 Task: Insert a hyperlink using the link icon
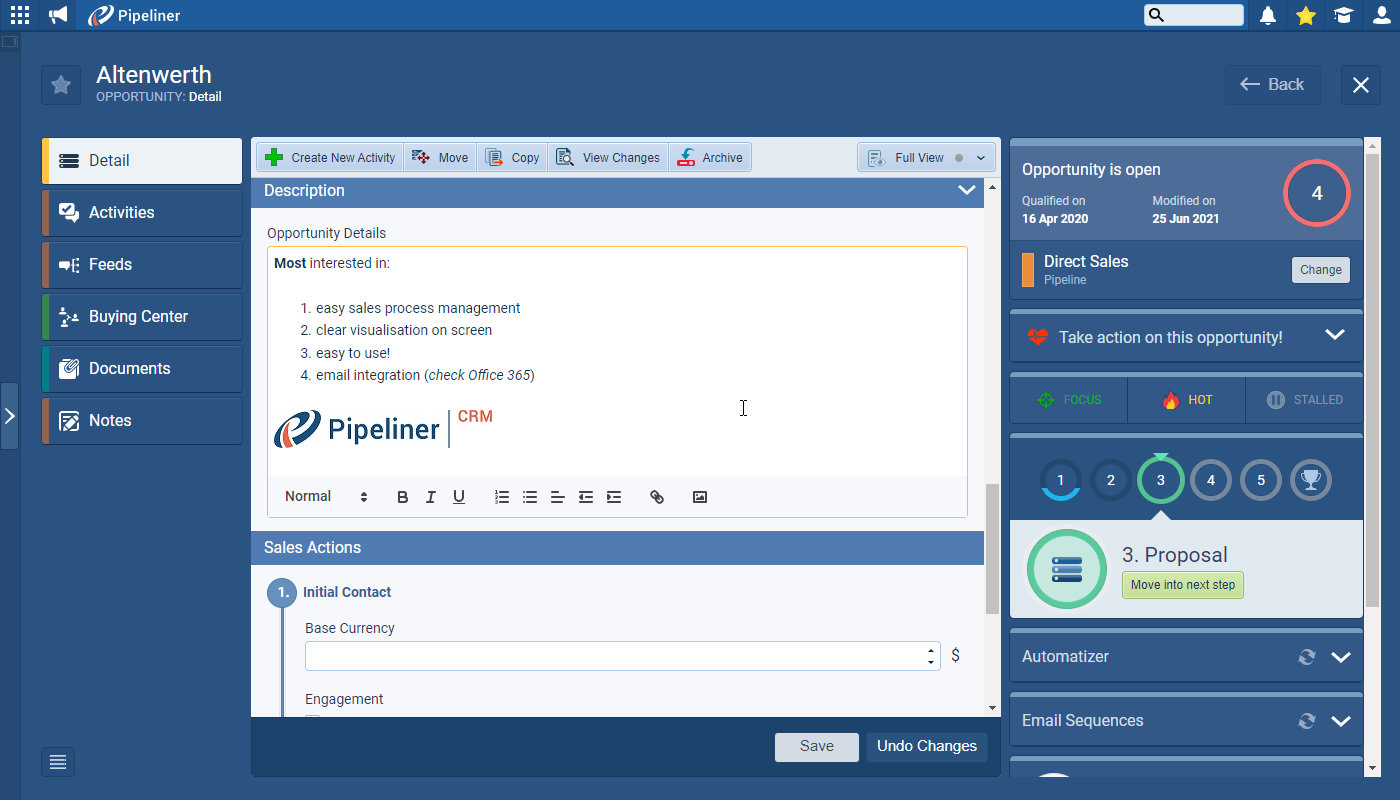pyautogui.click(x=657, y=496)
